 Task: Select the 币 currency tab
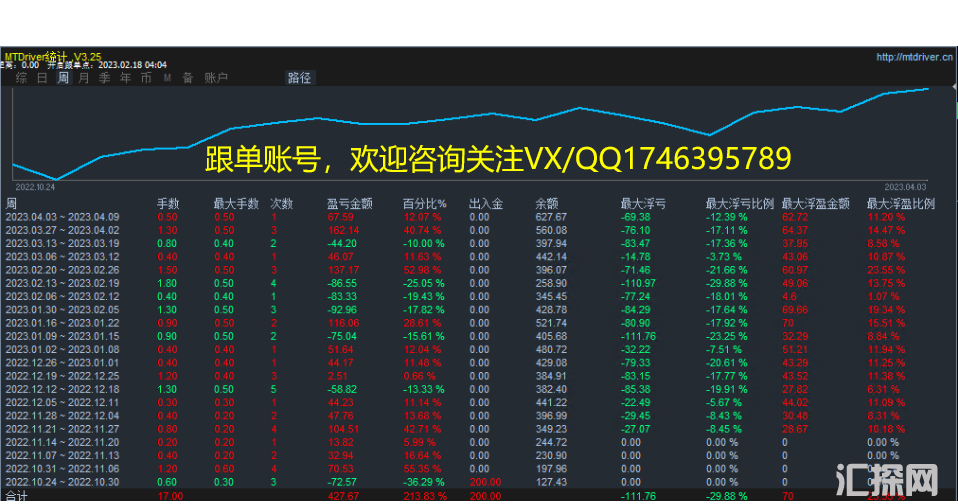coord(146,78)
